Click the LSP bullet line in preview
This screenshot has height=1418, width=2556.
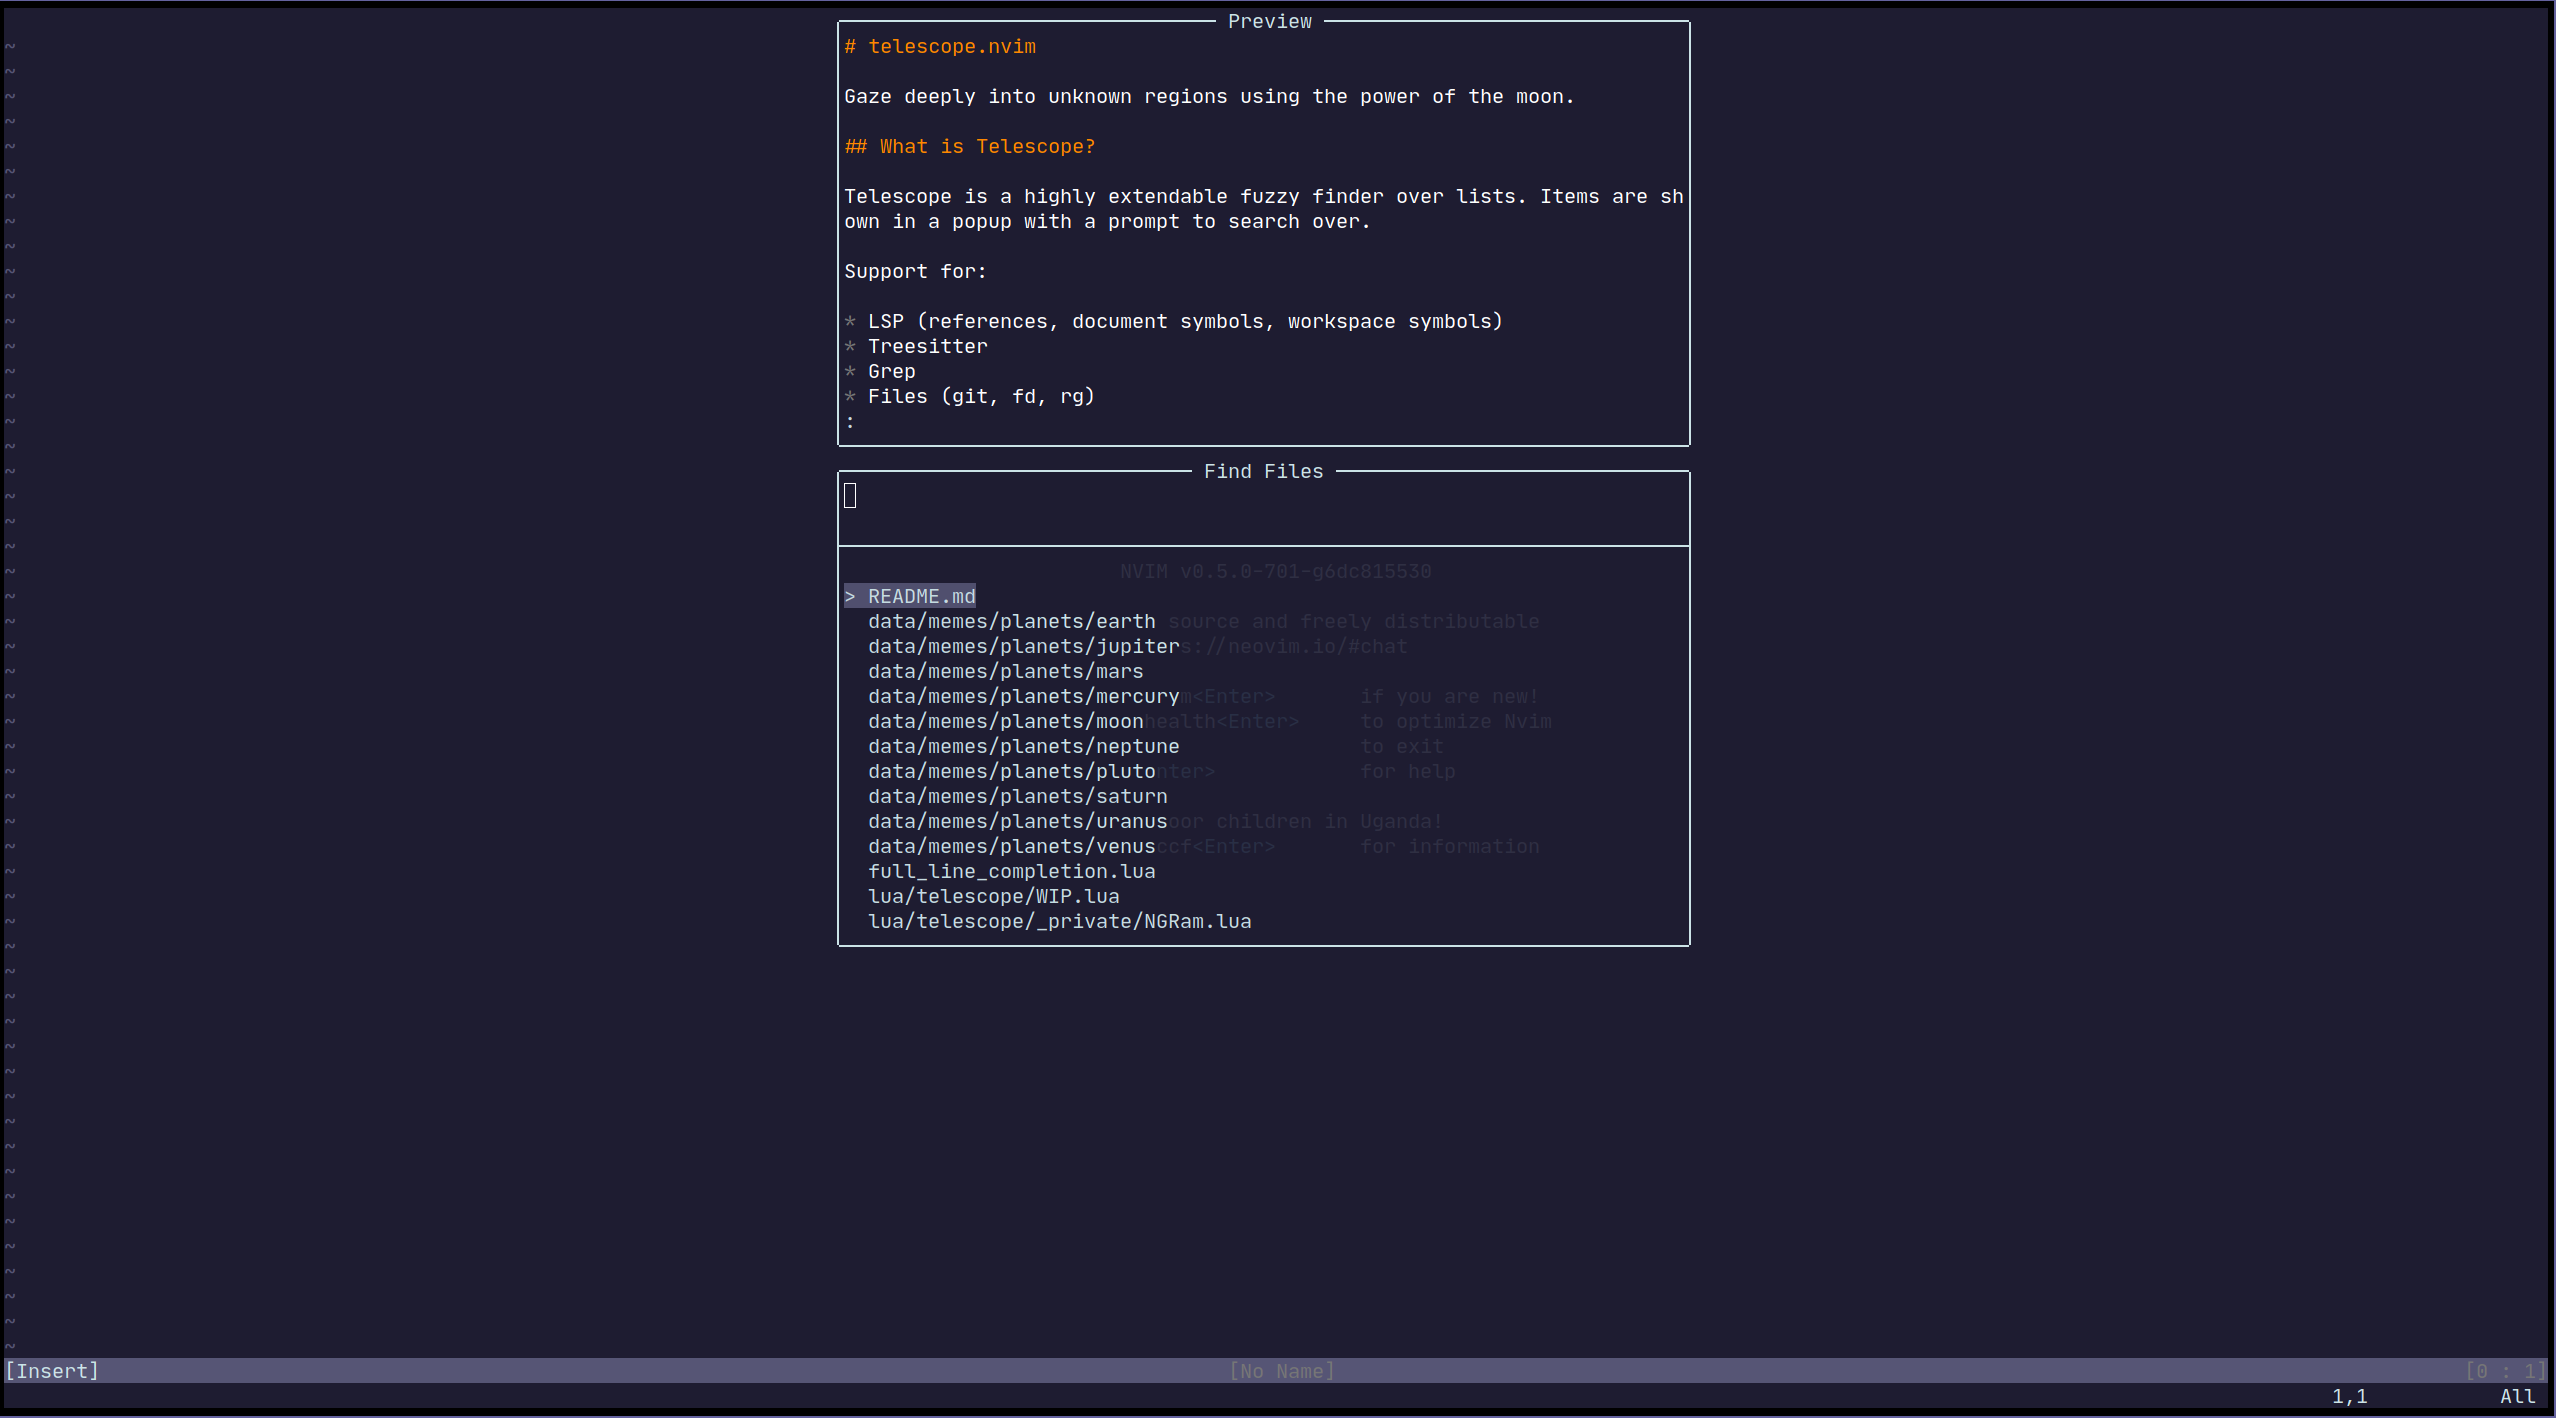pyautogui.click(x=1173, y=322)
